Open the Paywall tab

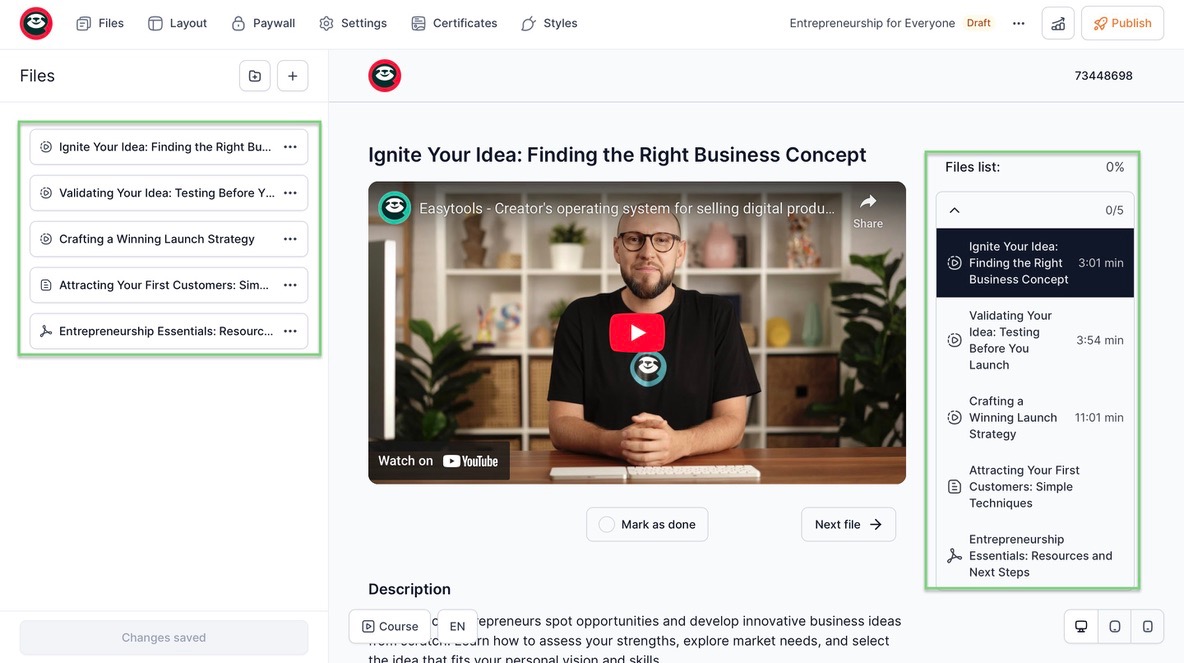click(x=263, y=23)
